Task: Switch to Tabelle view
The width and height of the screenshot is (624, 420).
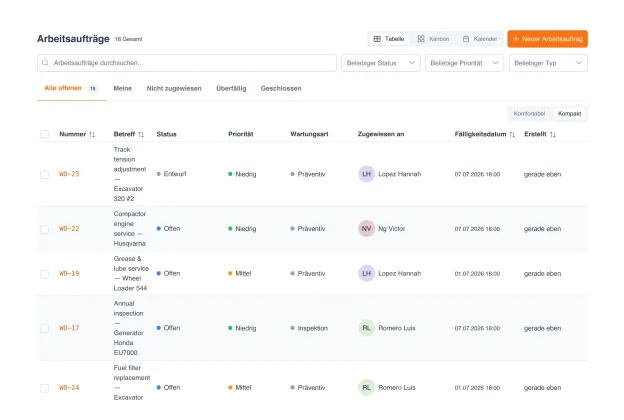Action: tap(389, 39)
